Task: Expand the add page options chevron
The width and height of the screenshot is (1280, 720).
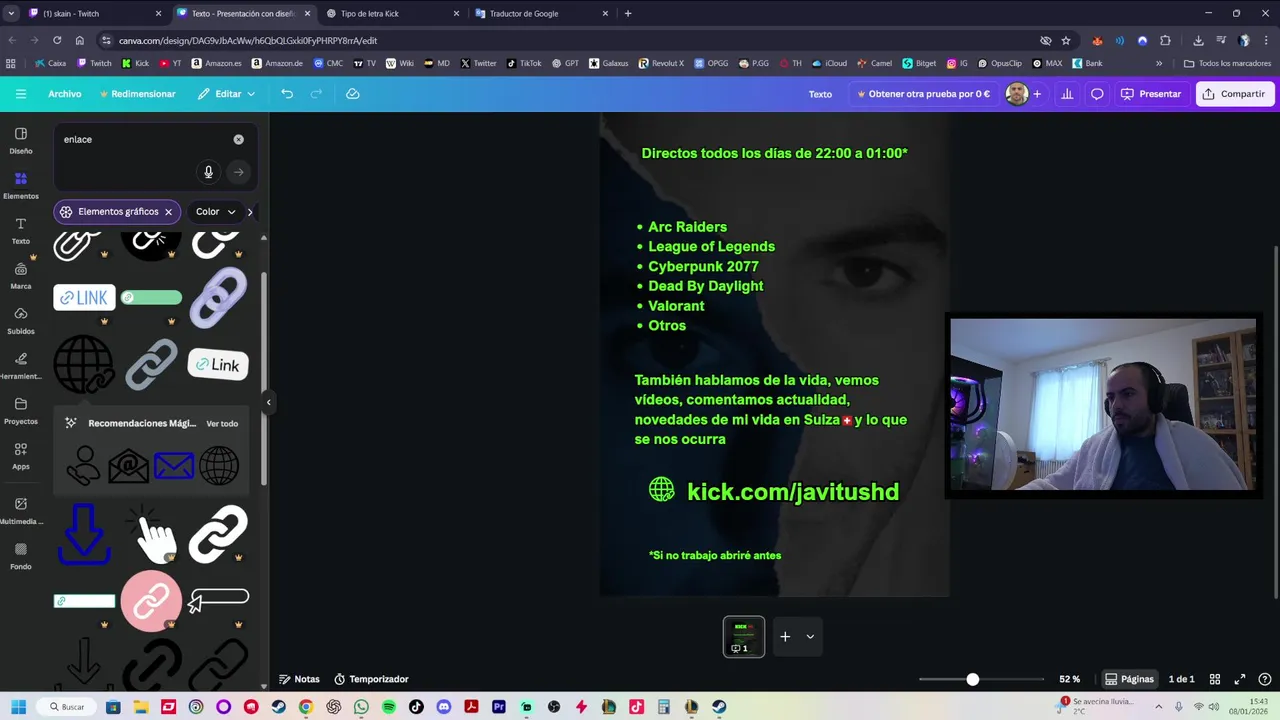Action: click(x=810, y=636)
